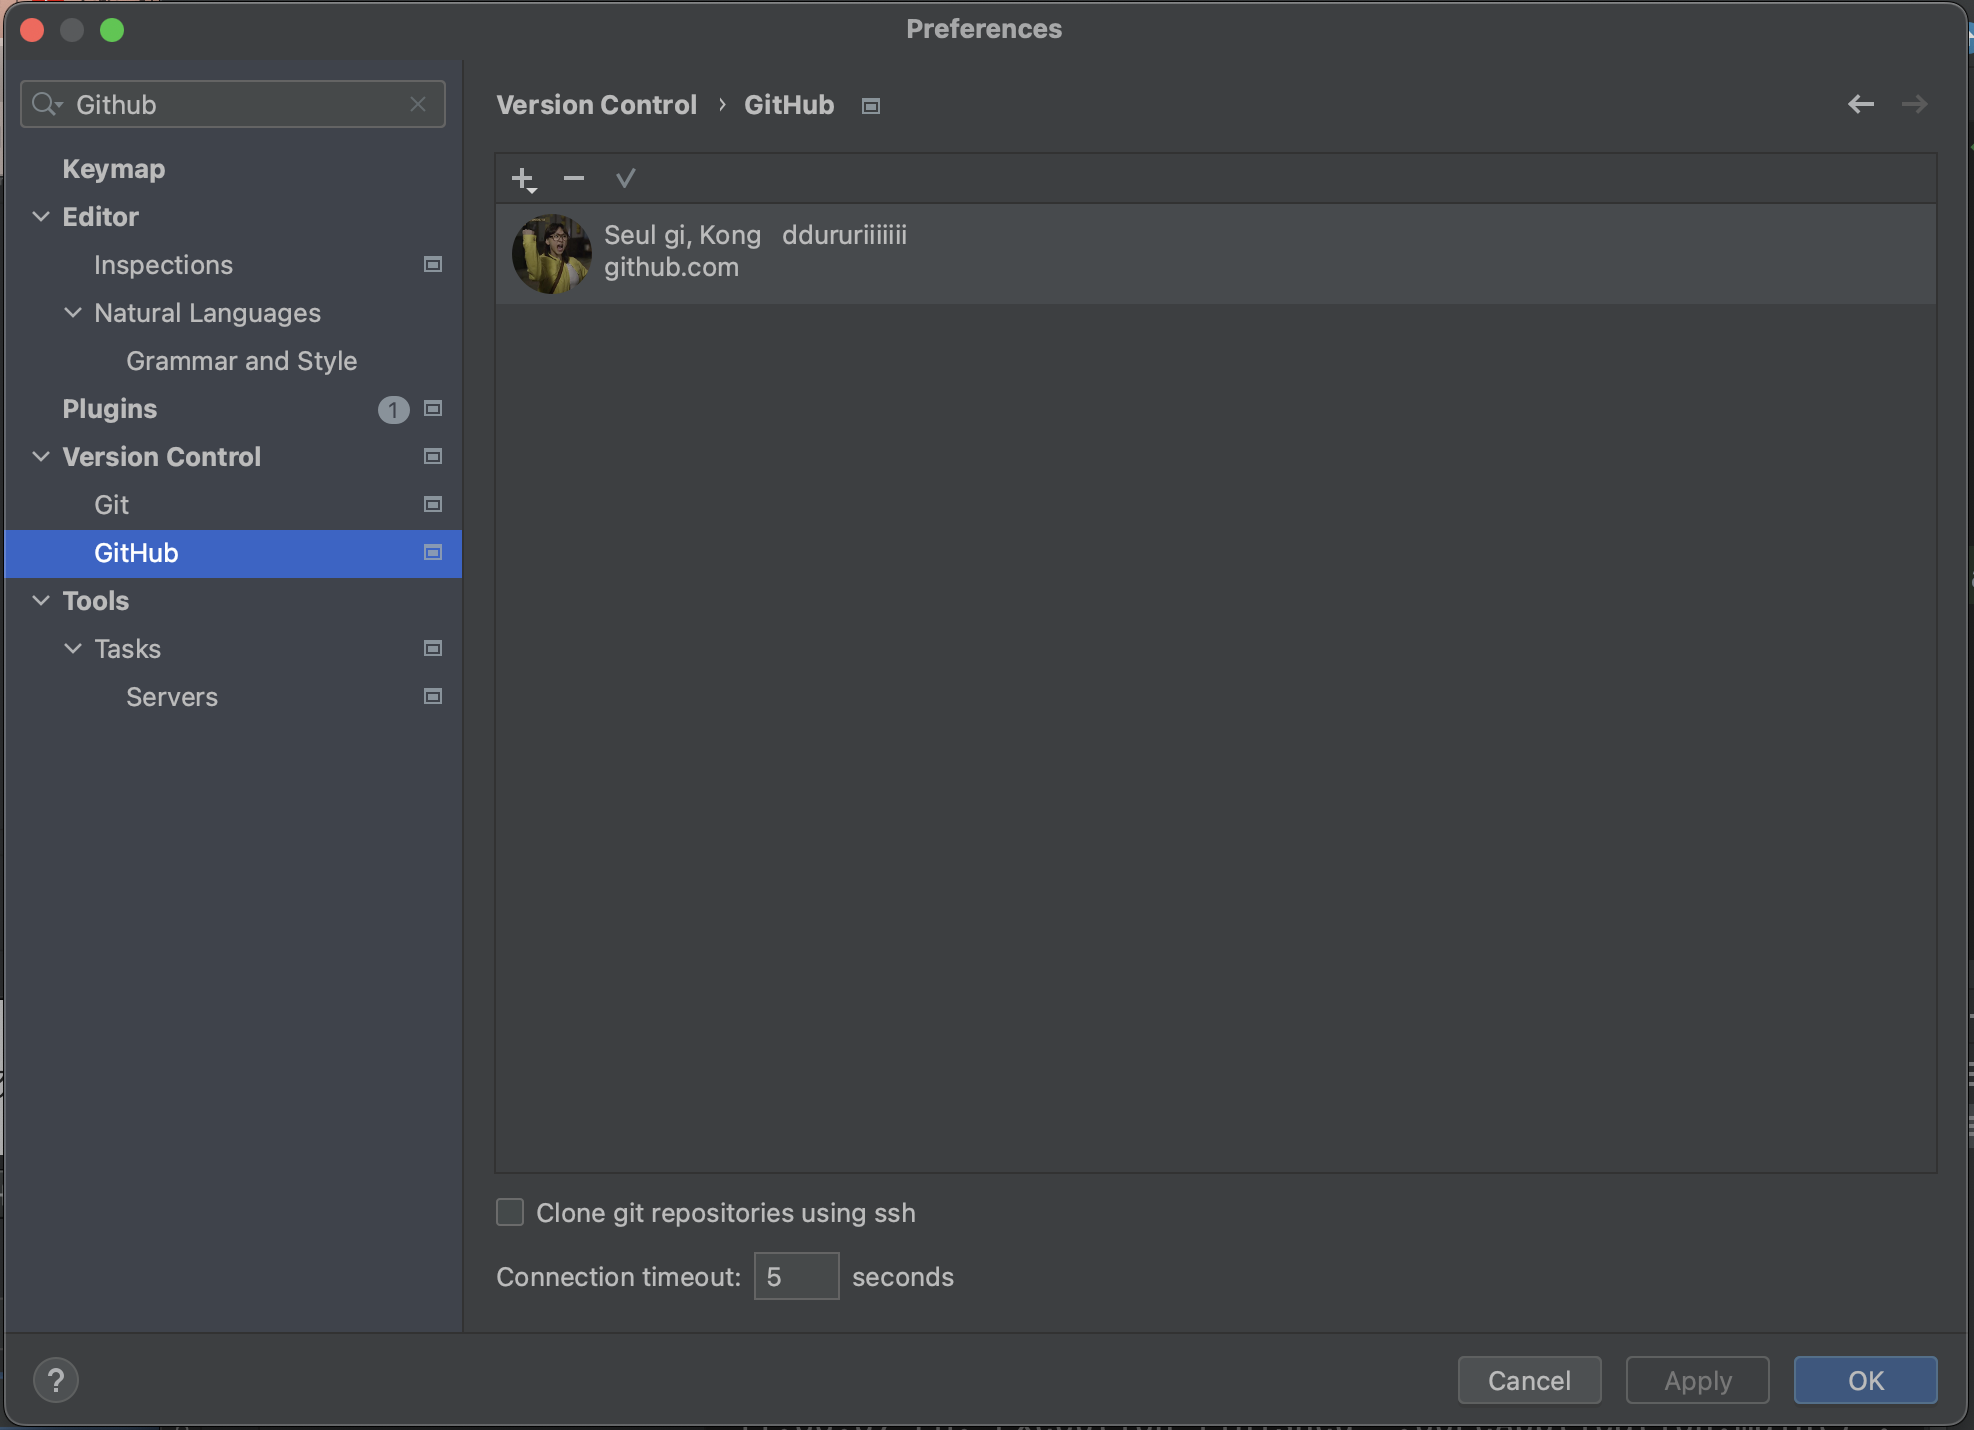Click the Apply button
The image size is (1974, 1430).
tap(1697, 1381)
